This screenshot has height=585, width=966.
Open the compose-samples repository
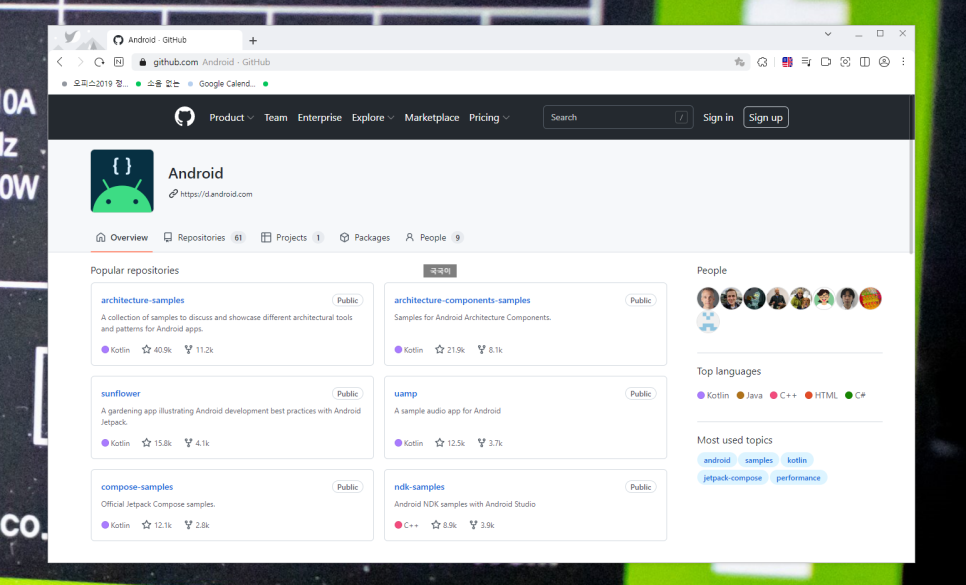pyautogui.click(x=137, y=486)
